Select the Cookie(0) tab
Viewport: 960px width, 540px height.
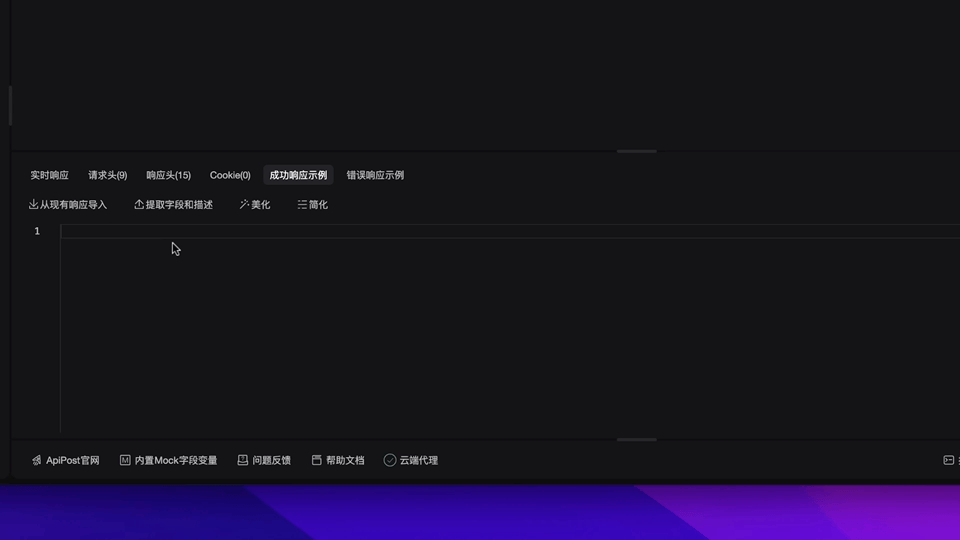click(x=230, y=175)
